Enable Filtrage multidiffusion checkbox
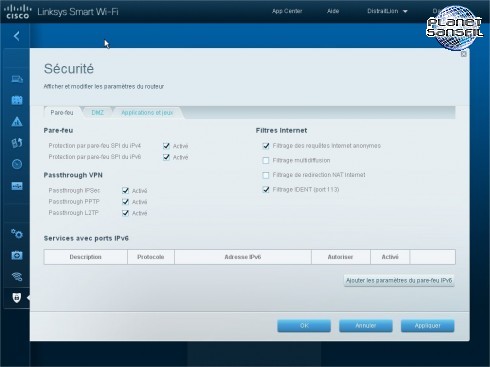490x367 pixels. pyautogui.click(x=266, y=160)
